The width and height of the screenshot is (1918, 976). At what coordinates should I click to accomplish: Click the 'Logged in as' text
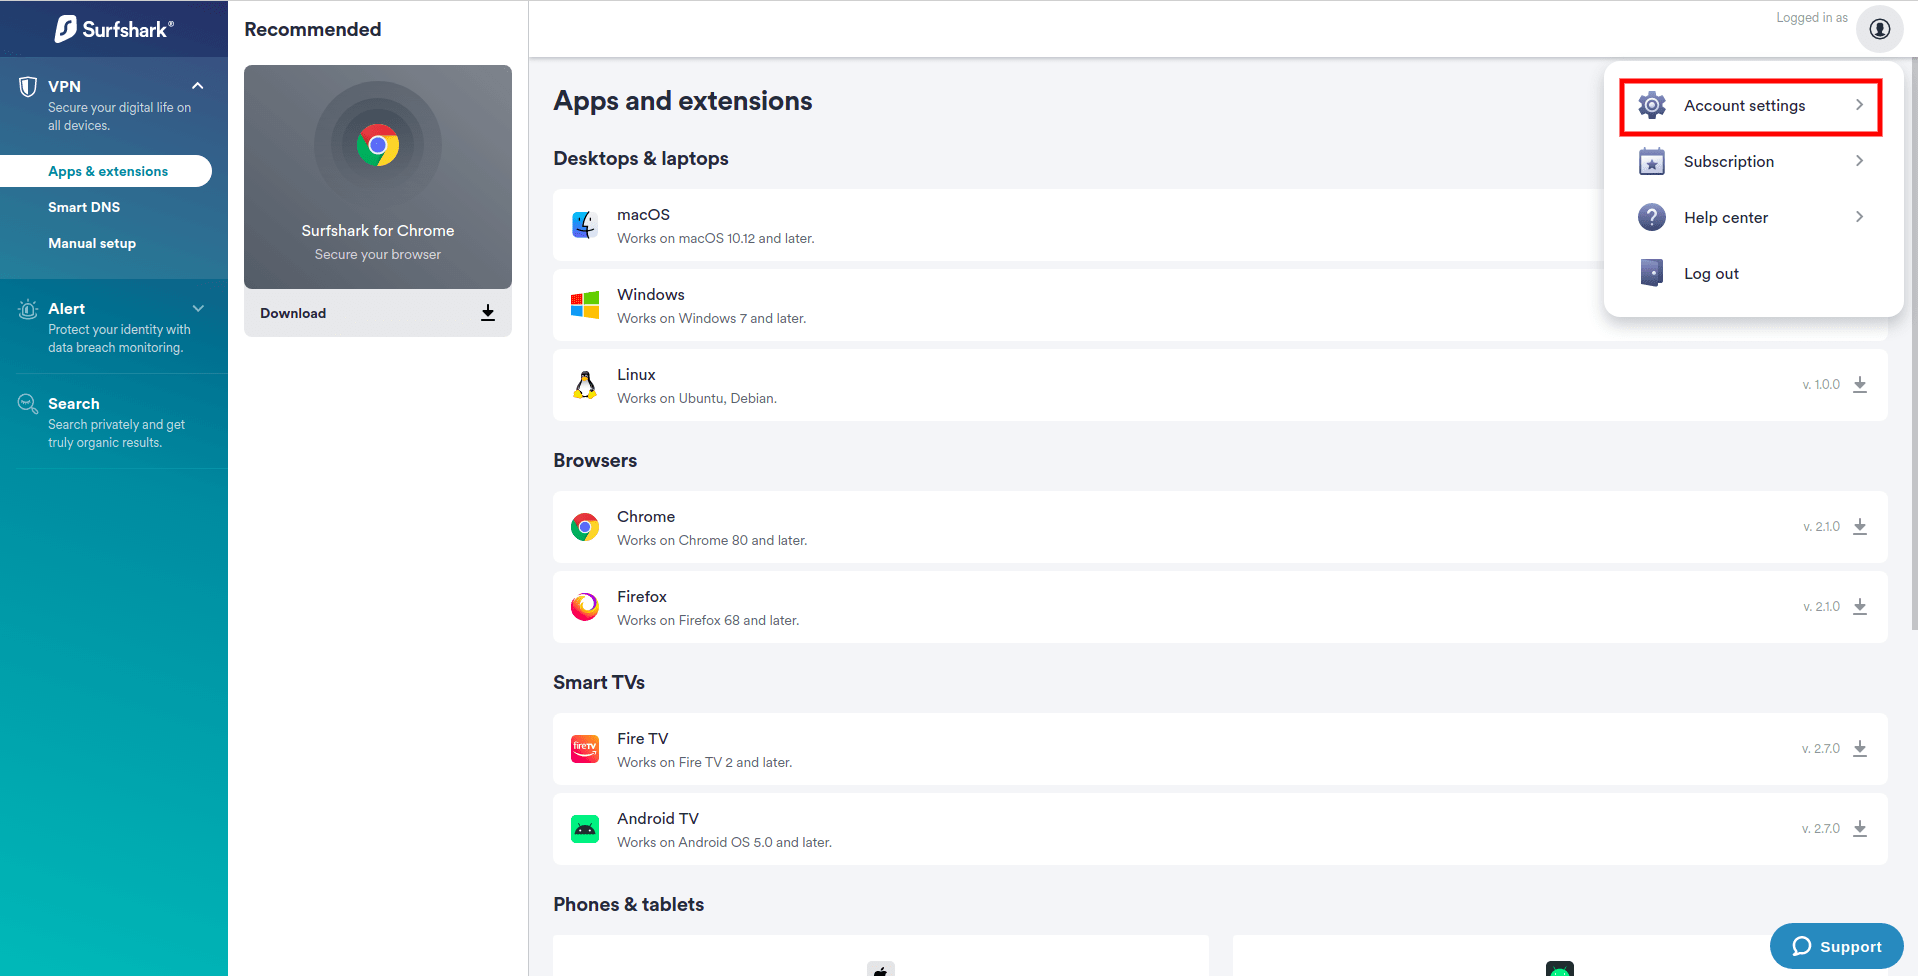(x=1812, y=18)
